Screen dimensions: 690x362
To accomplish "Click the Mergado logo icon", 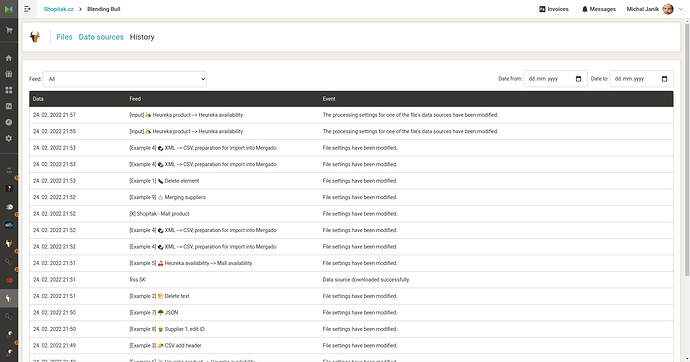I will [x=9, y=9].
